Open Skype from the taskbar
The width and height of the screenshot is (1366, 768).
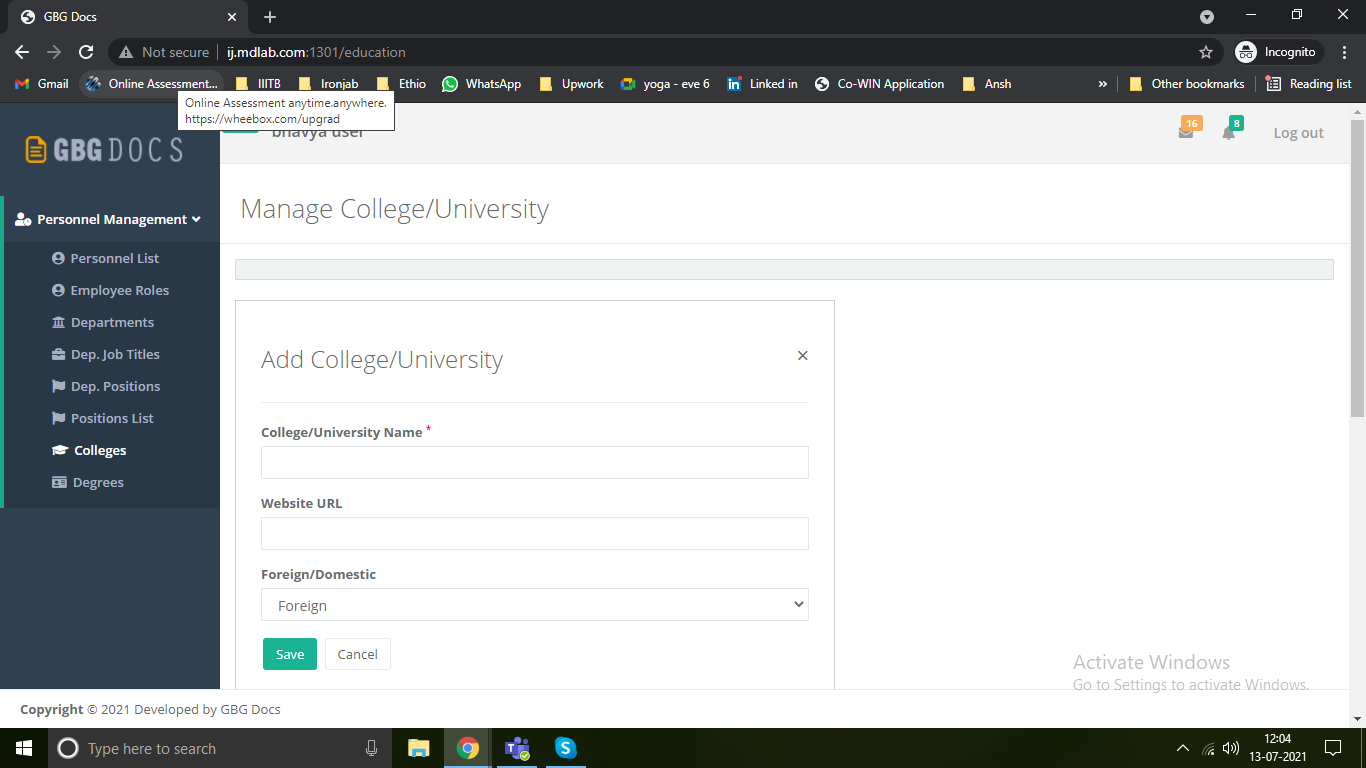(x=565, y=748)
